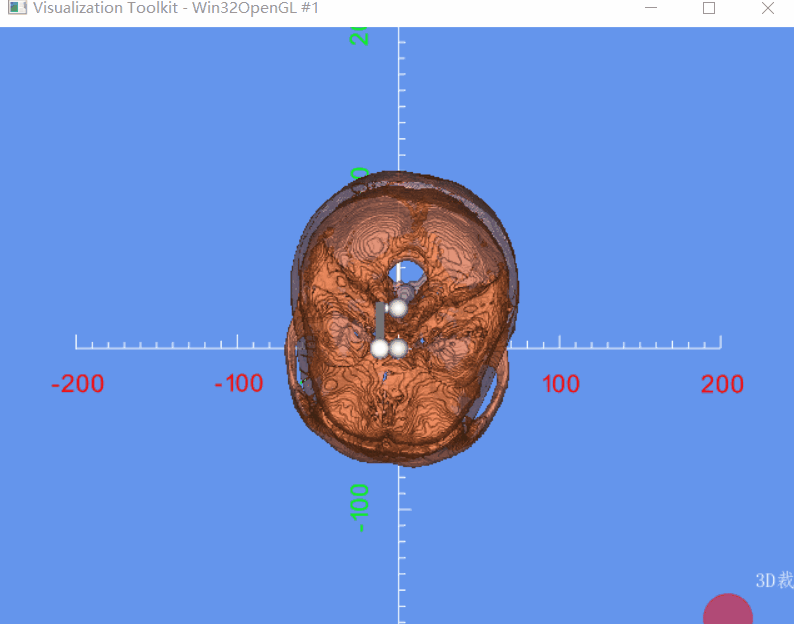Click the red -200 axis label

[78, 384]
